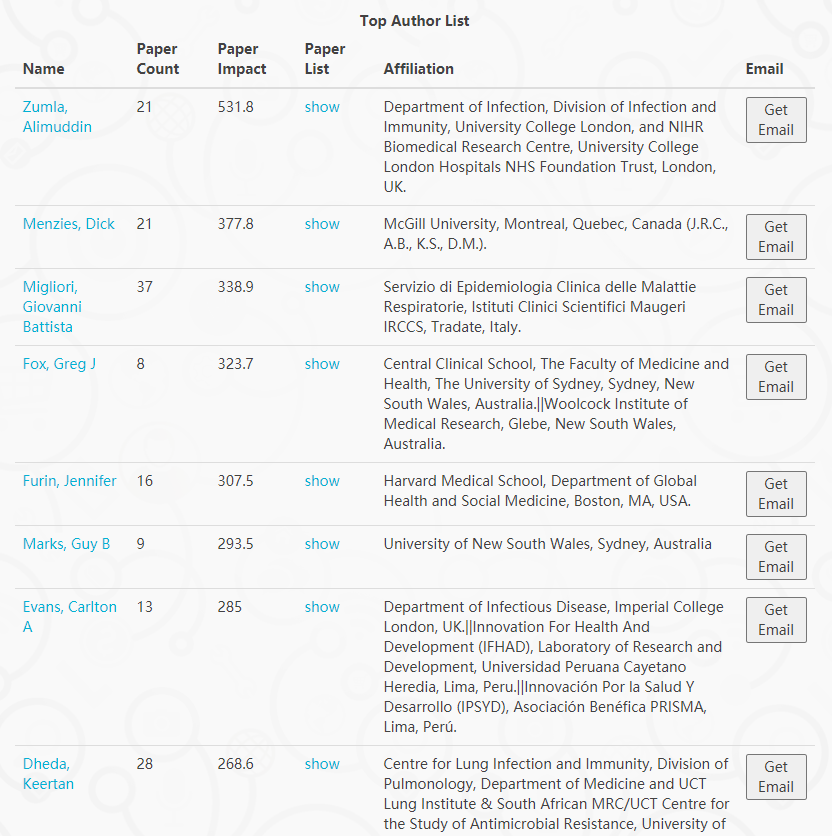Open Fox, Greg J author link
Image resolution: width=832 pixels, height=836 pixels.
point(59,364)
